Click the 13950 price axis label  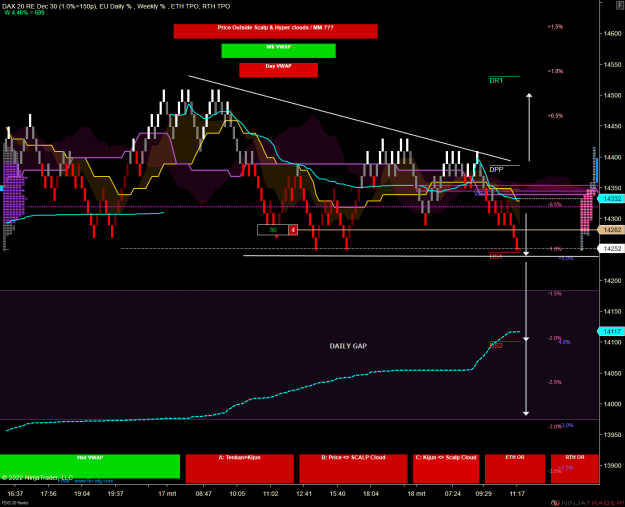[613, 435]
